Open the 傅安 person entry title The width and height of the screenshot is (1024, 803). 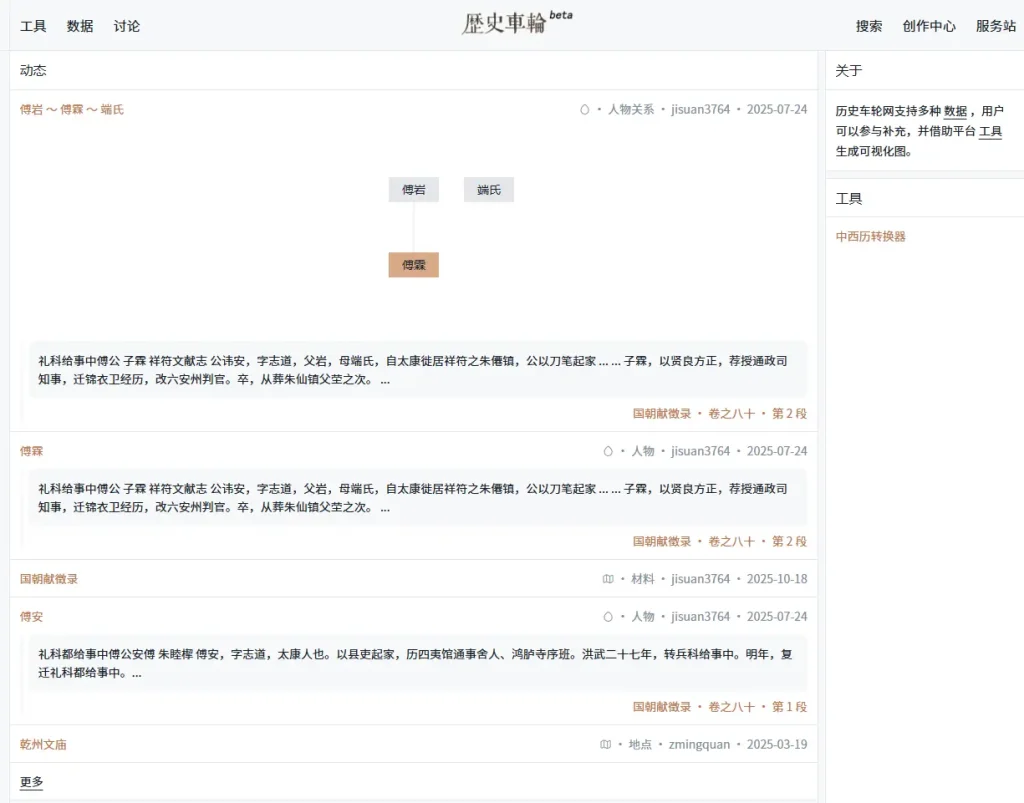(31, 616)
